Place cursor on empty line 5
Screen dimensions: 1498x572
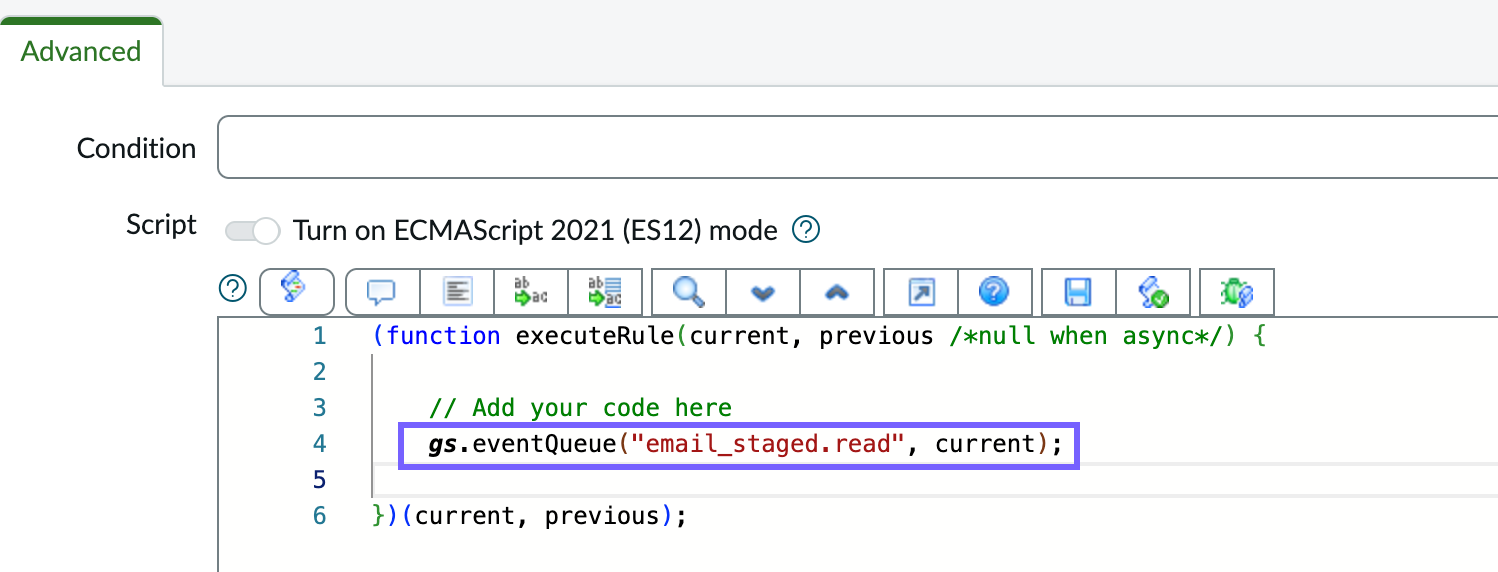tap(935, 480)
